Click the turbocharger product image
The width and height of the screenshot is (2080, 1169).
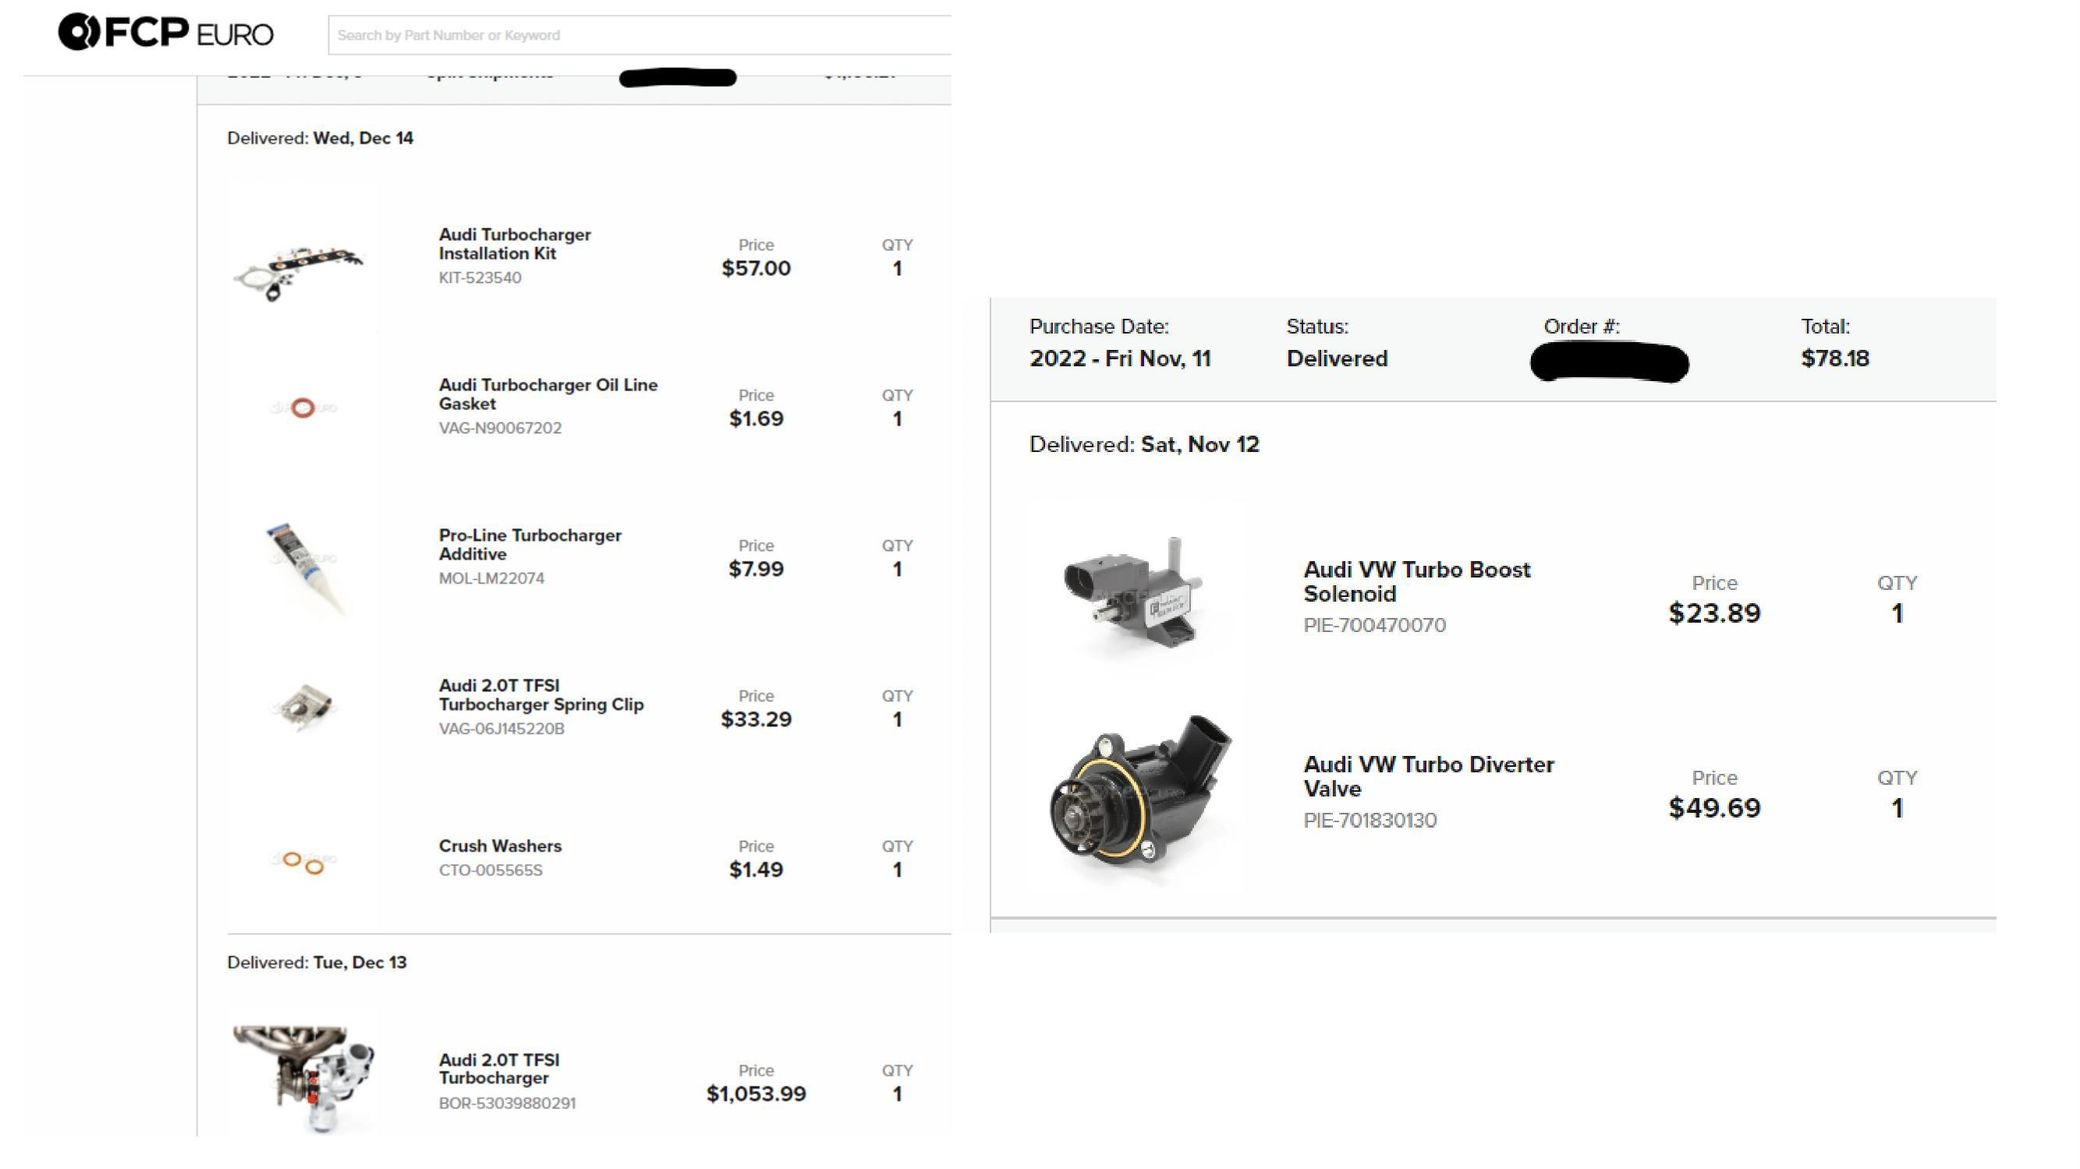point(304,1079)
